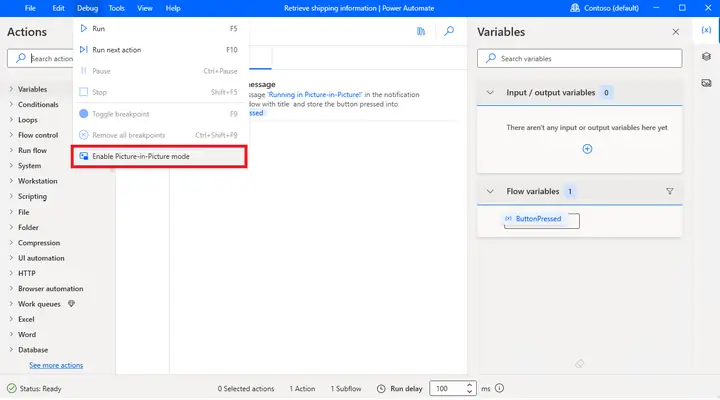
Task: Add a new input or output variable
Action: tap(587, 149)
